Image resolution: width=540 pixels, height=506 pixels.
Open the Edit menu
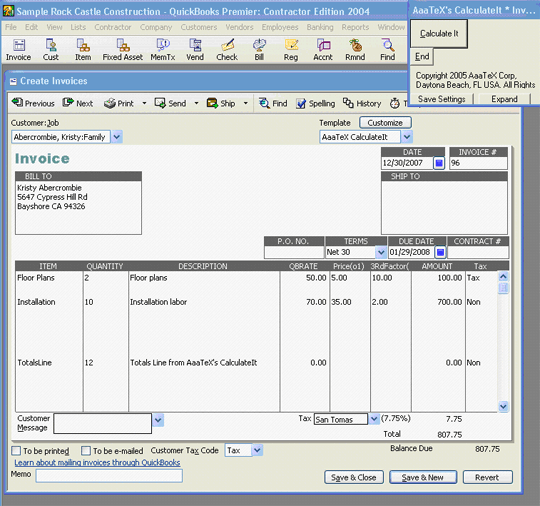click(x=31, y=27)
